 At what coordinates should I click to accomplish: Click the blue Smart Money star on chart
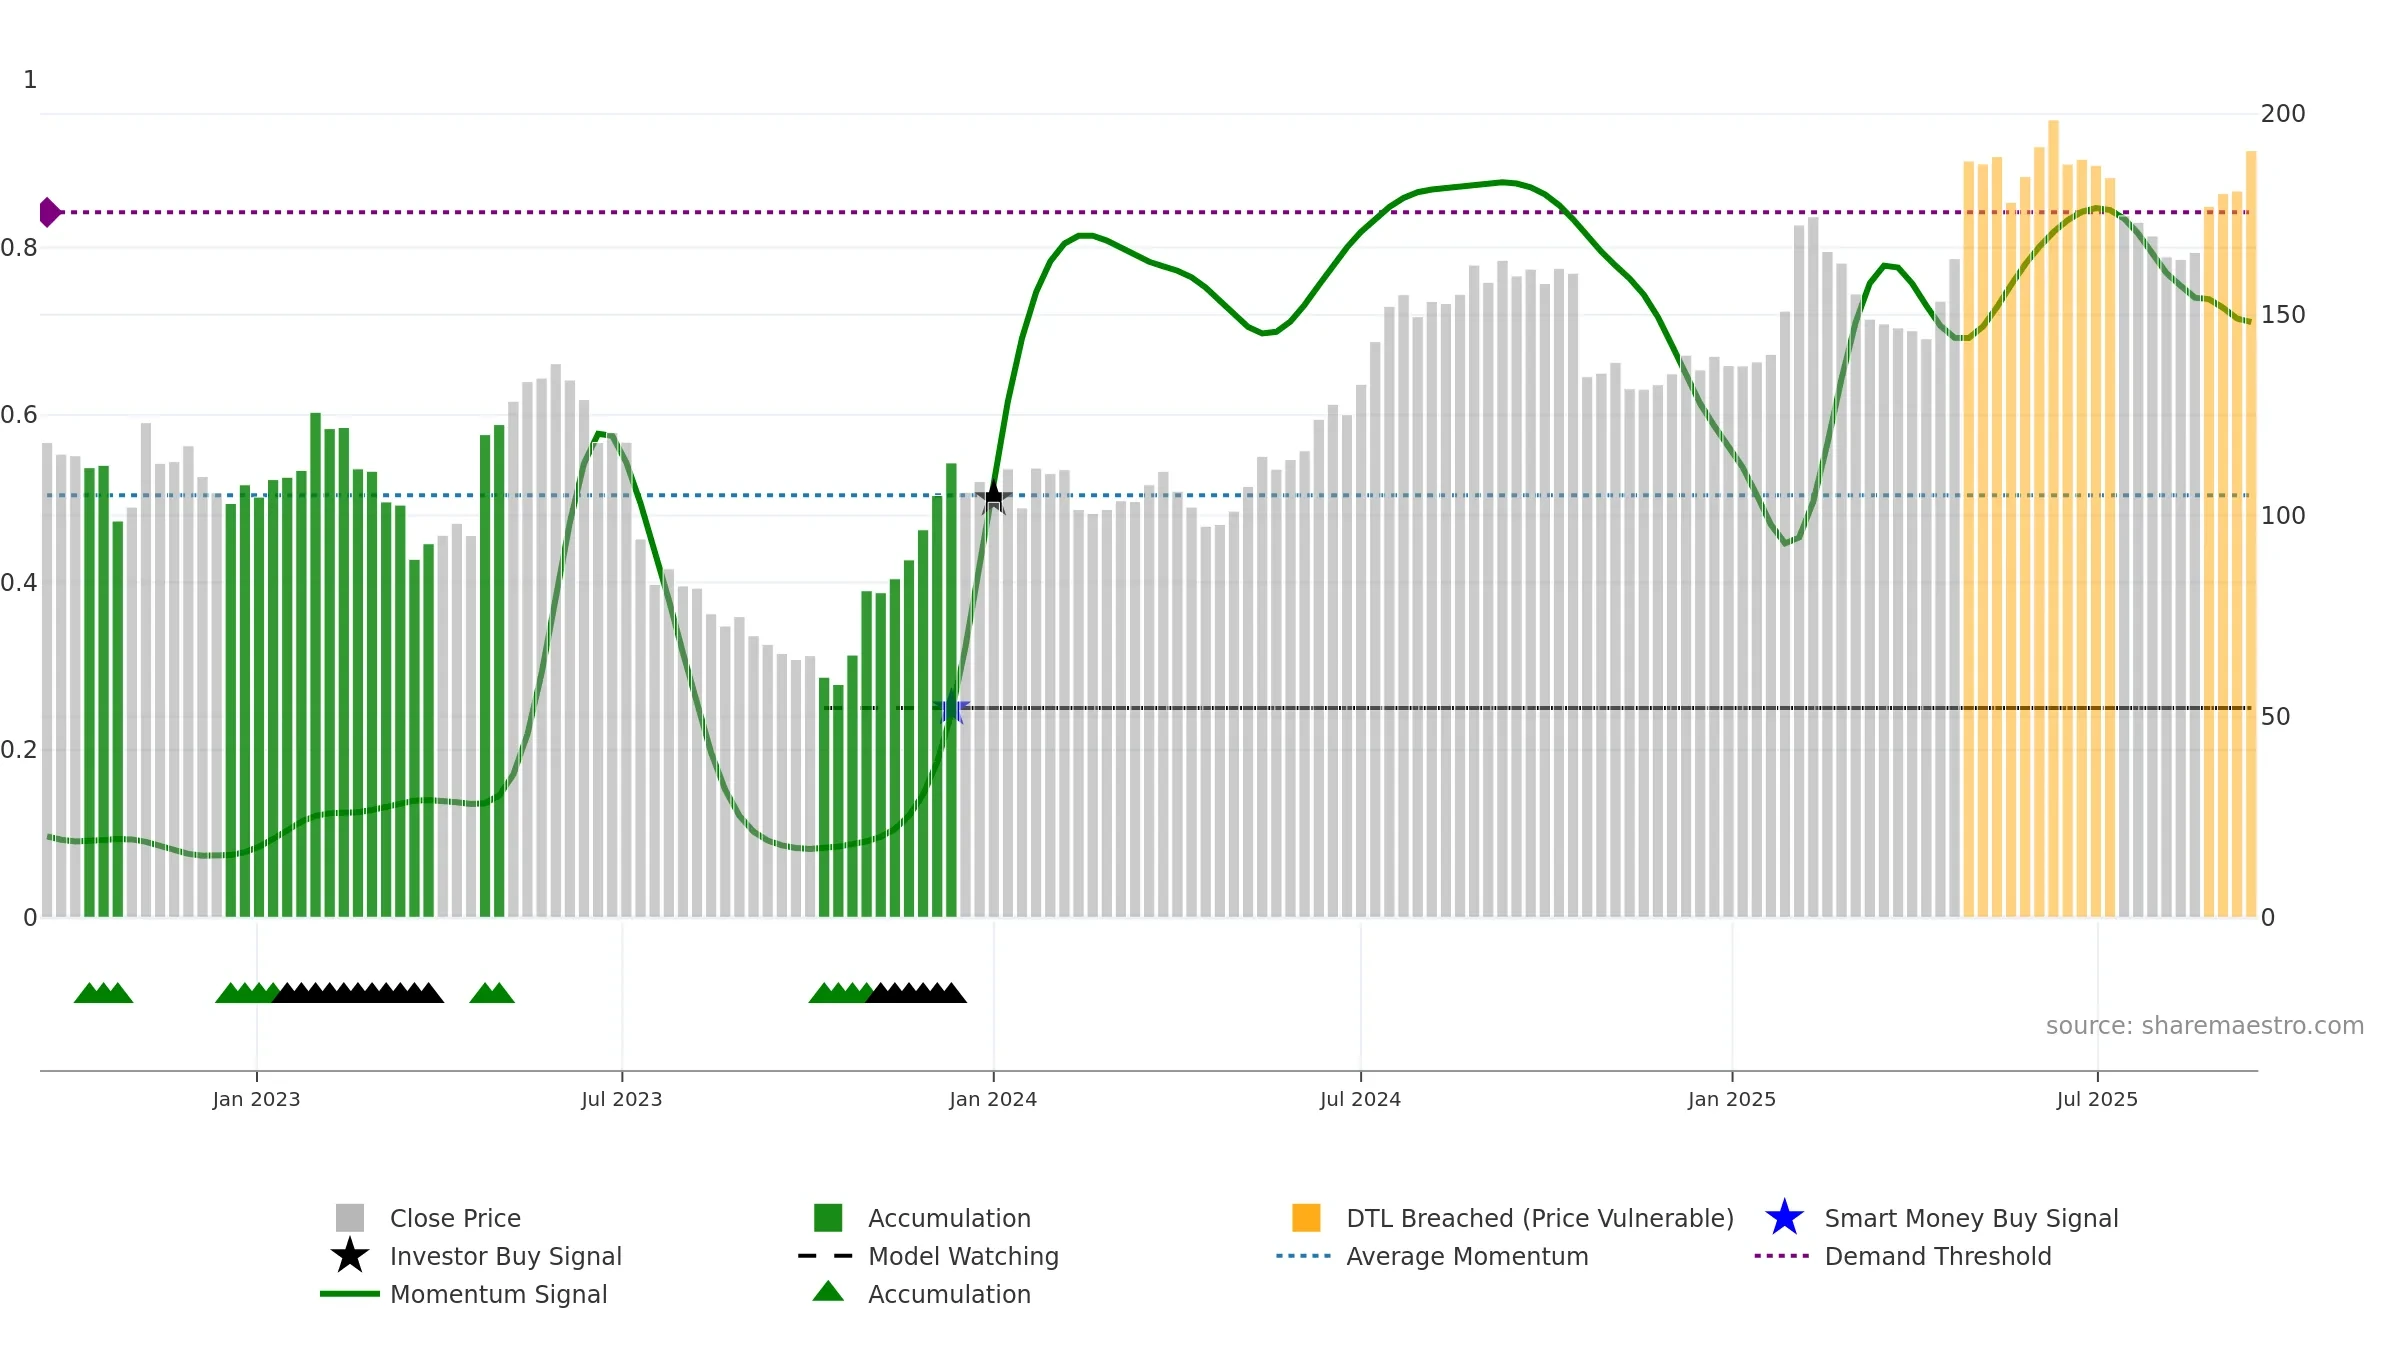tap(951, 708)
